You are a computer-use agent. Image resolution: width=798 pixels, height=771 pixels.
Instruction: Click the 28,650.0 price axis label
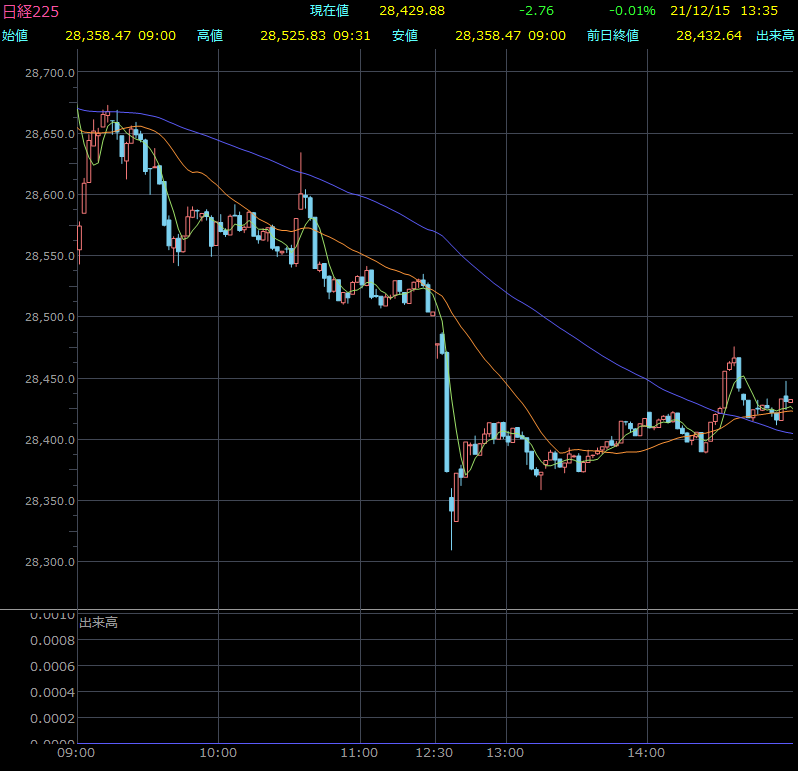50,134
